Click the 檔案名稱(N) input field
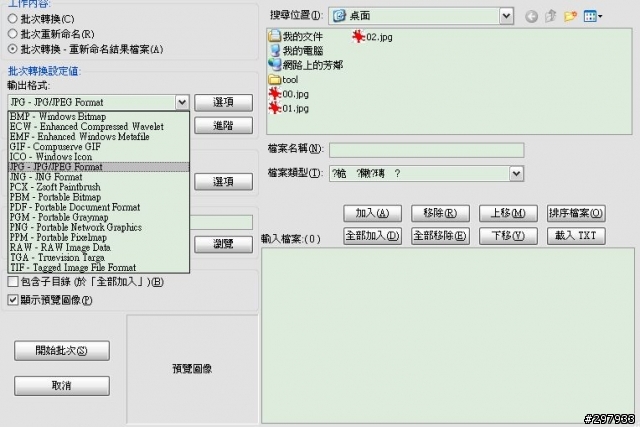Screen dimensions: 640x427 [x=427, y=150]
